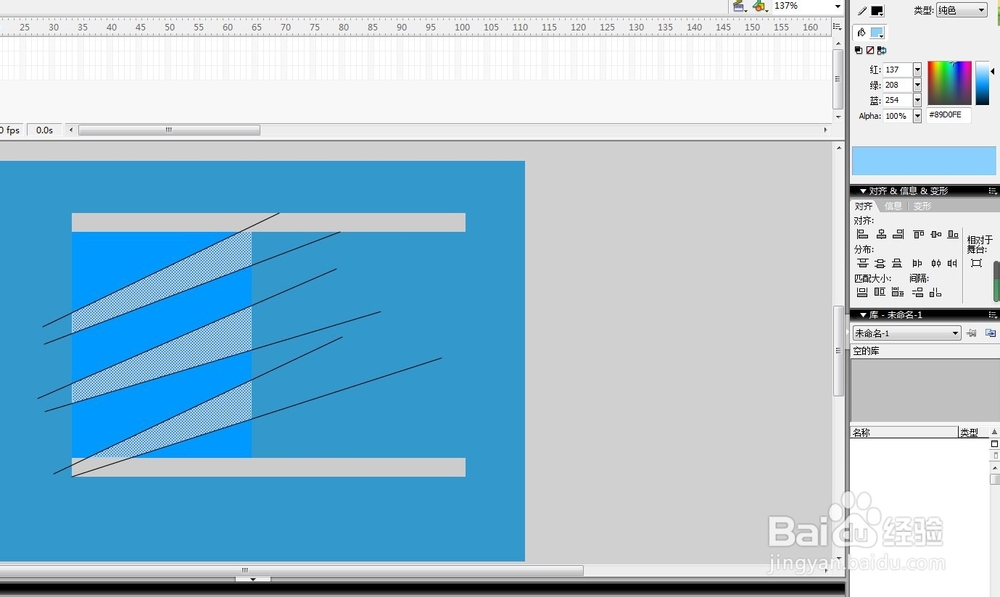The image size is (1000, 597).
Task: Open the color type 纯色 dropdown
Action: [962, 10]
